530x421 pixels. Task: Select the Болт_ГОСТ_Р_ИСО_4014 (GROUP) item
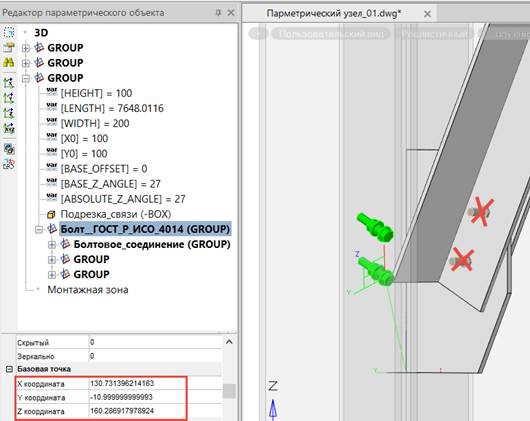(x=145, y=229)
